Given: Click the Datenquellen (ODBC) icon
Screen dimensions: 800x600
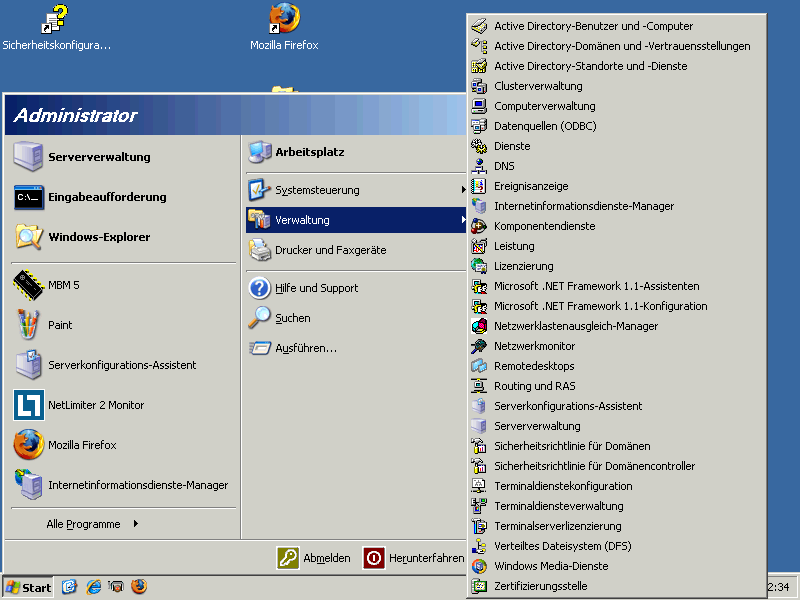Looking at the screenshot, I should click(x=479, y=126).
